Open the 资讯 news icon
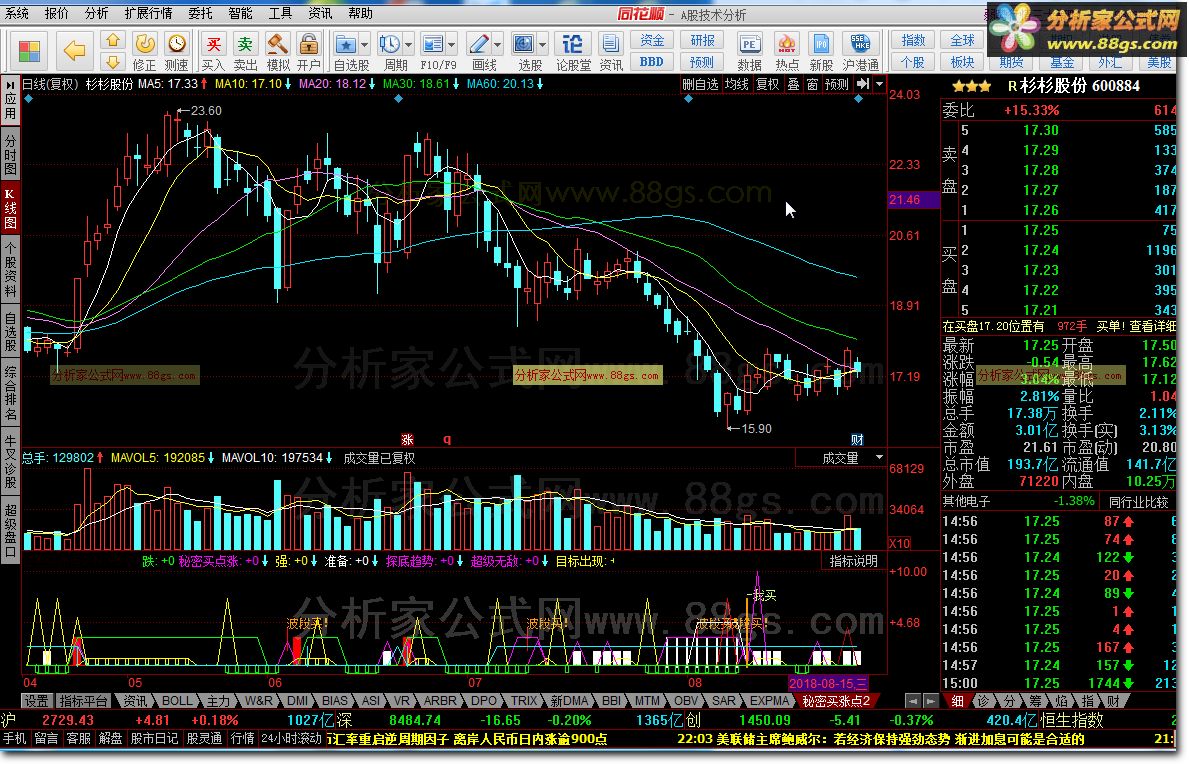The image size is (1189, 764). click(610, 44)
